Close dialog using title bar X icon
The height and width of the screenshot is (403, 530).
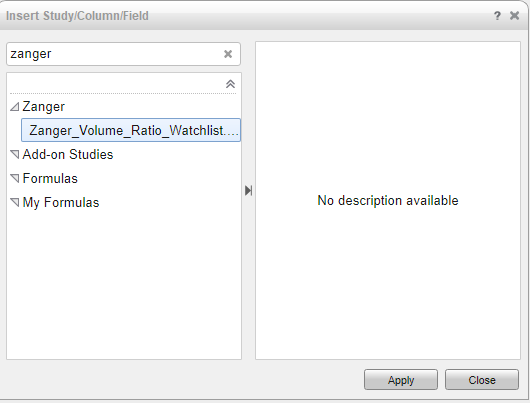click(514, 16)
